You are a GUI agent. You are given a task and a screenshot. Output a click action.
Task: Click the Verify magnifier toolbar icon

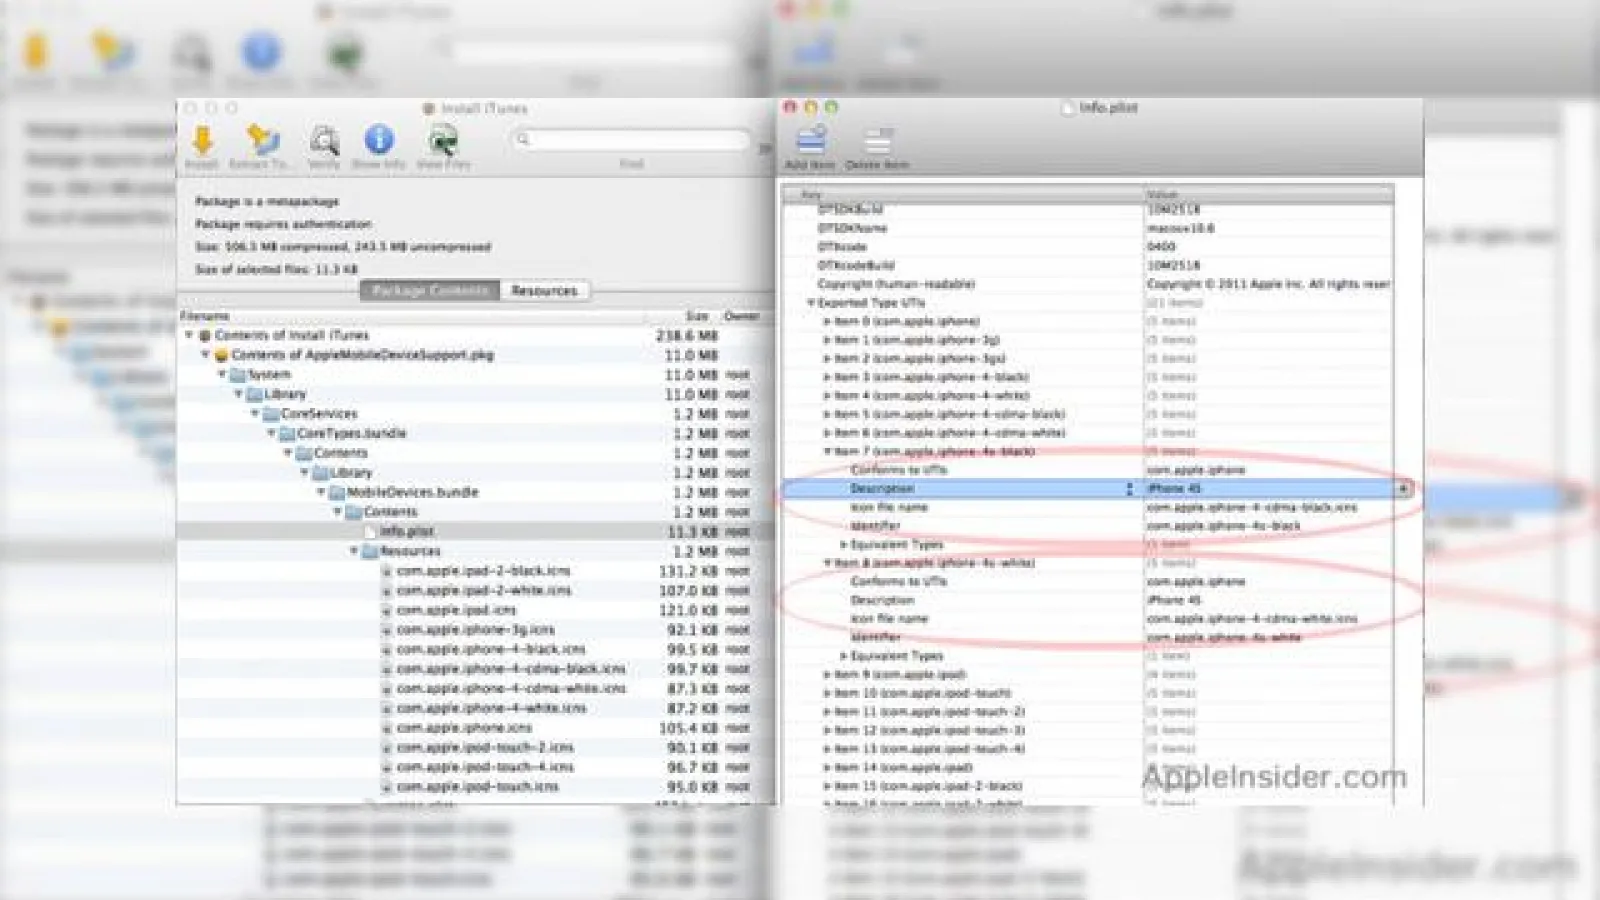pos(324,141)
